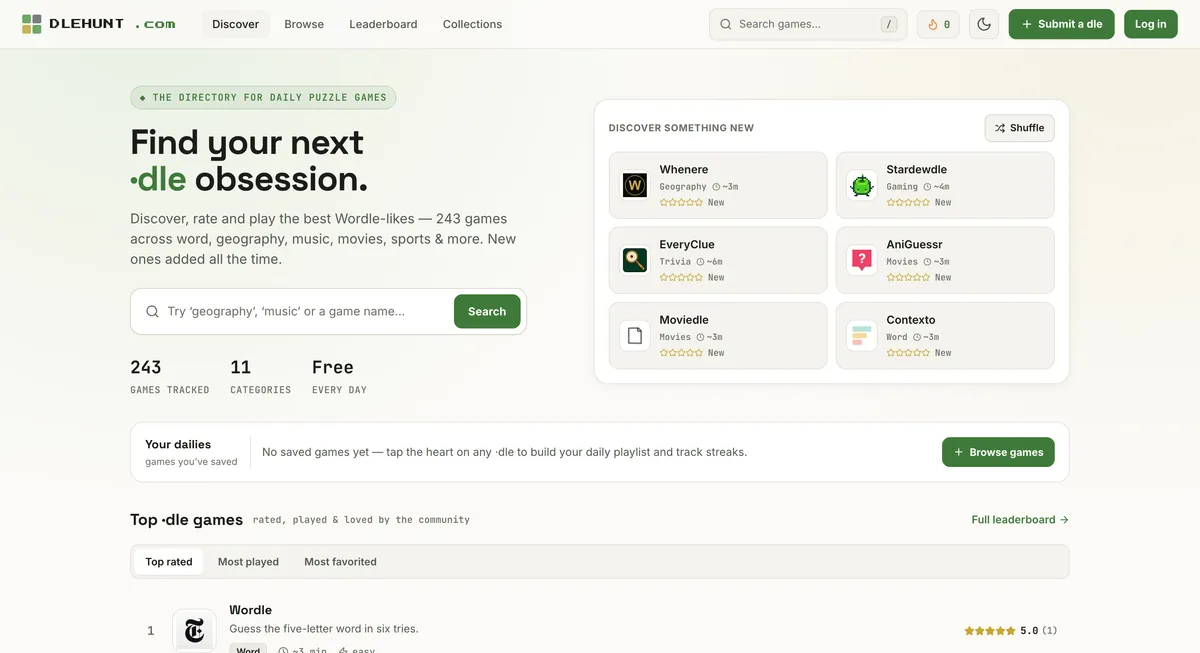The height and width of the screenshot is (653, 1200).
Task: Click the 'Discover something new' heading
Action: pos(681,128)
